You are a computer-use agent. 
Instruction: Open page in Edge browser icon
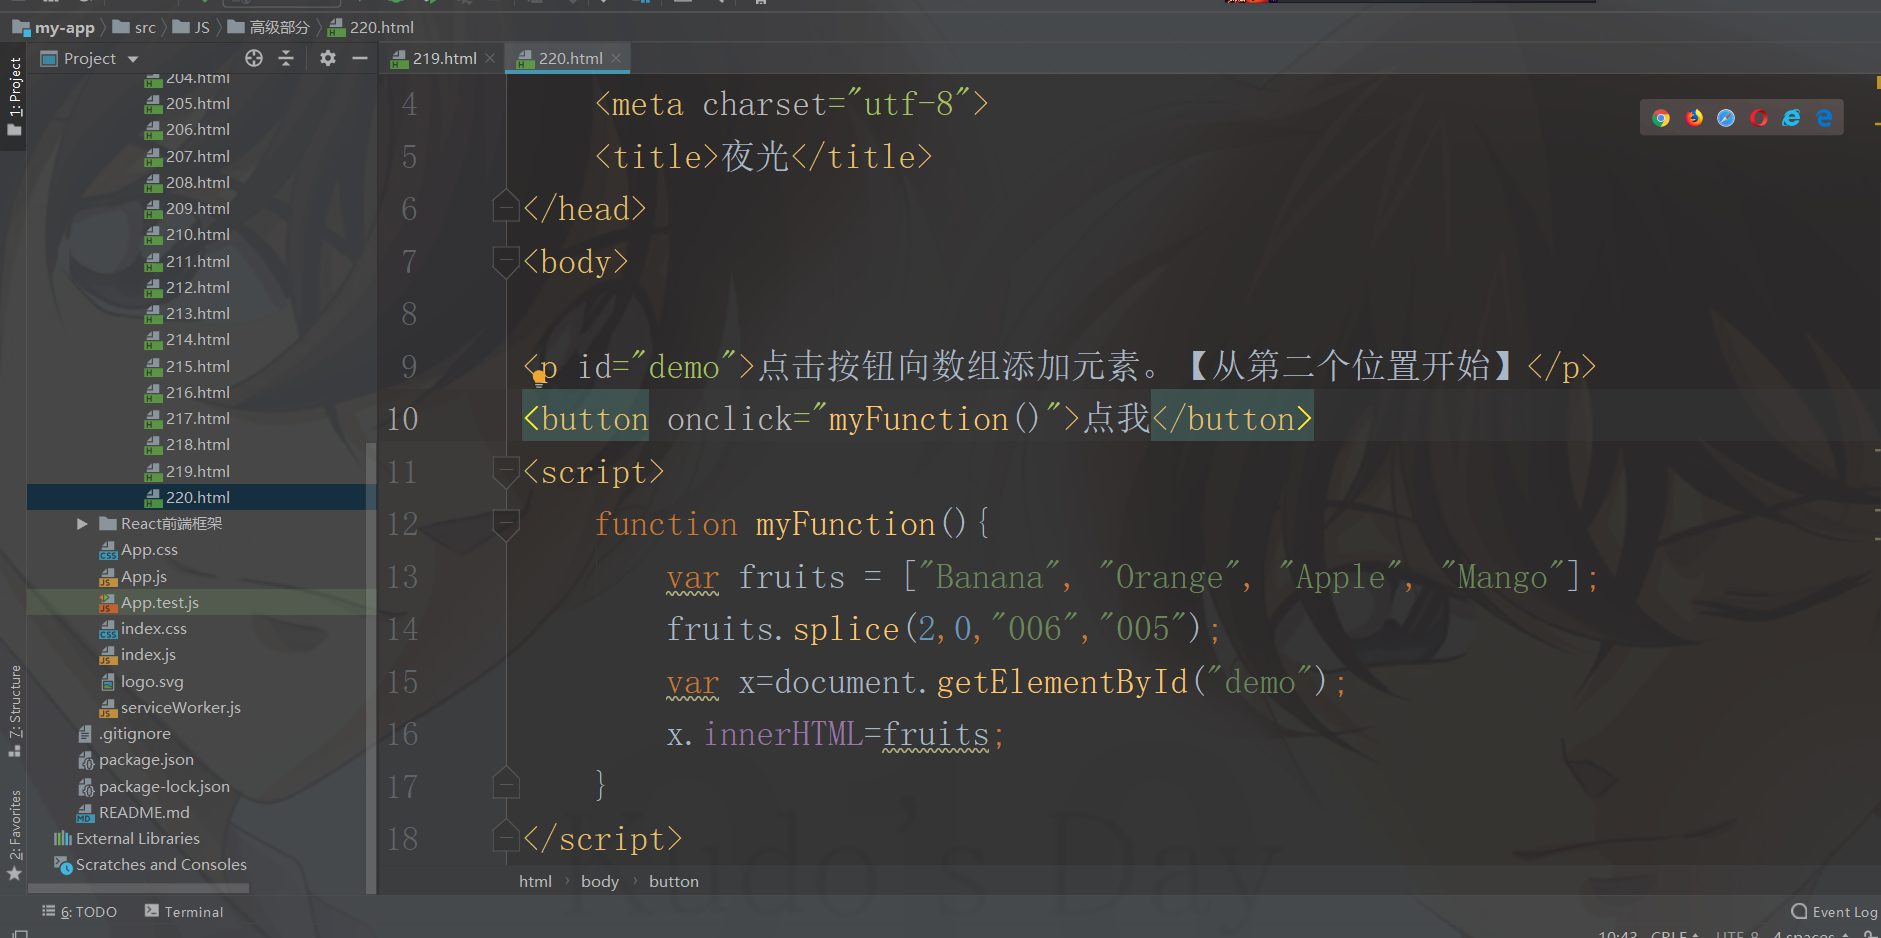click(1824, 118)
